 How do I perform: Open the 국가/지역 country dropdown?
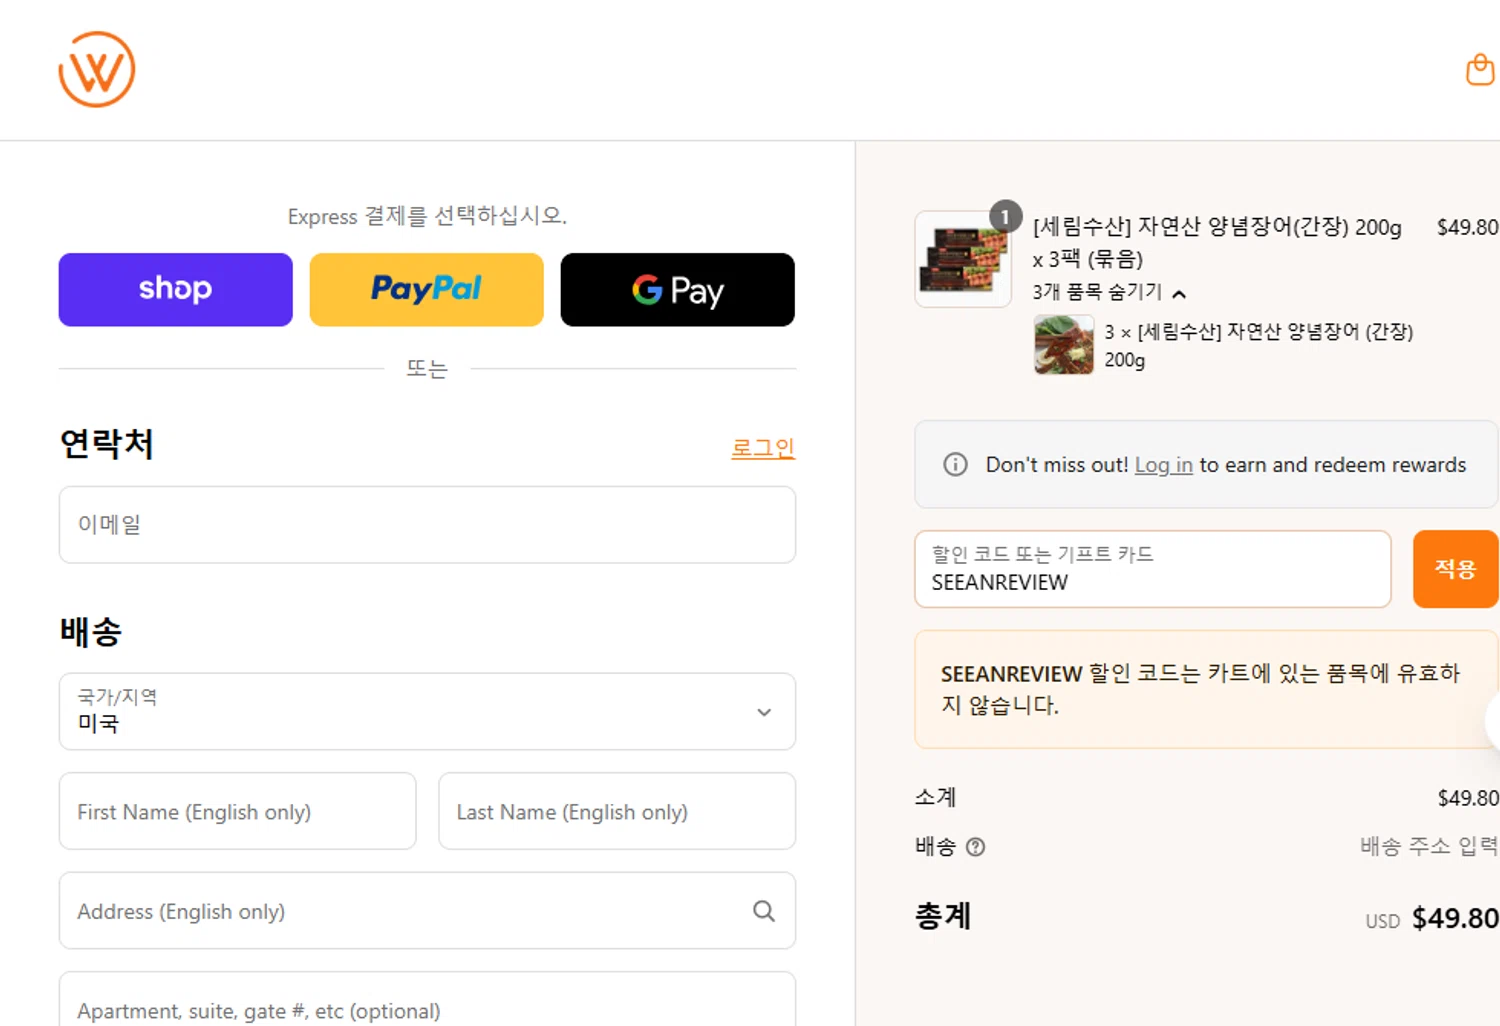tap(427, 711)
